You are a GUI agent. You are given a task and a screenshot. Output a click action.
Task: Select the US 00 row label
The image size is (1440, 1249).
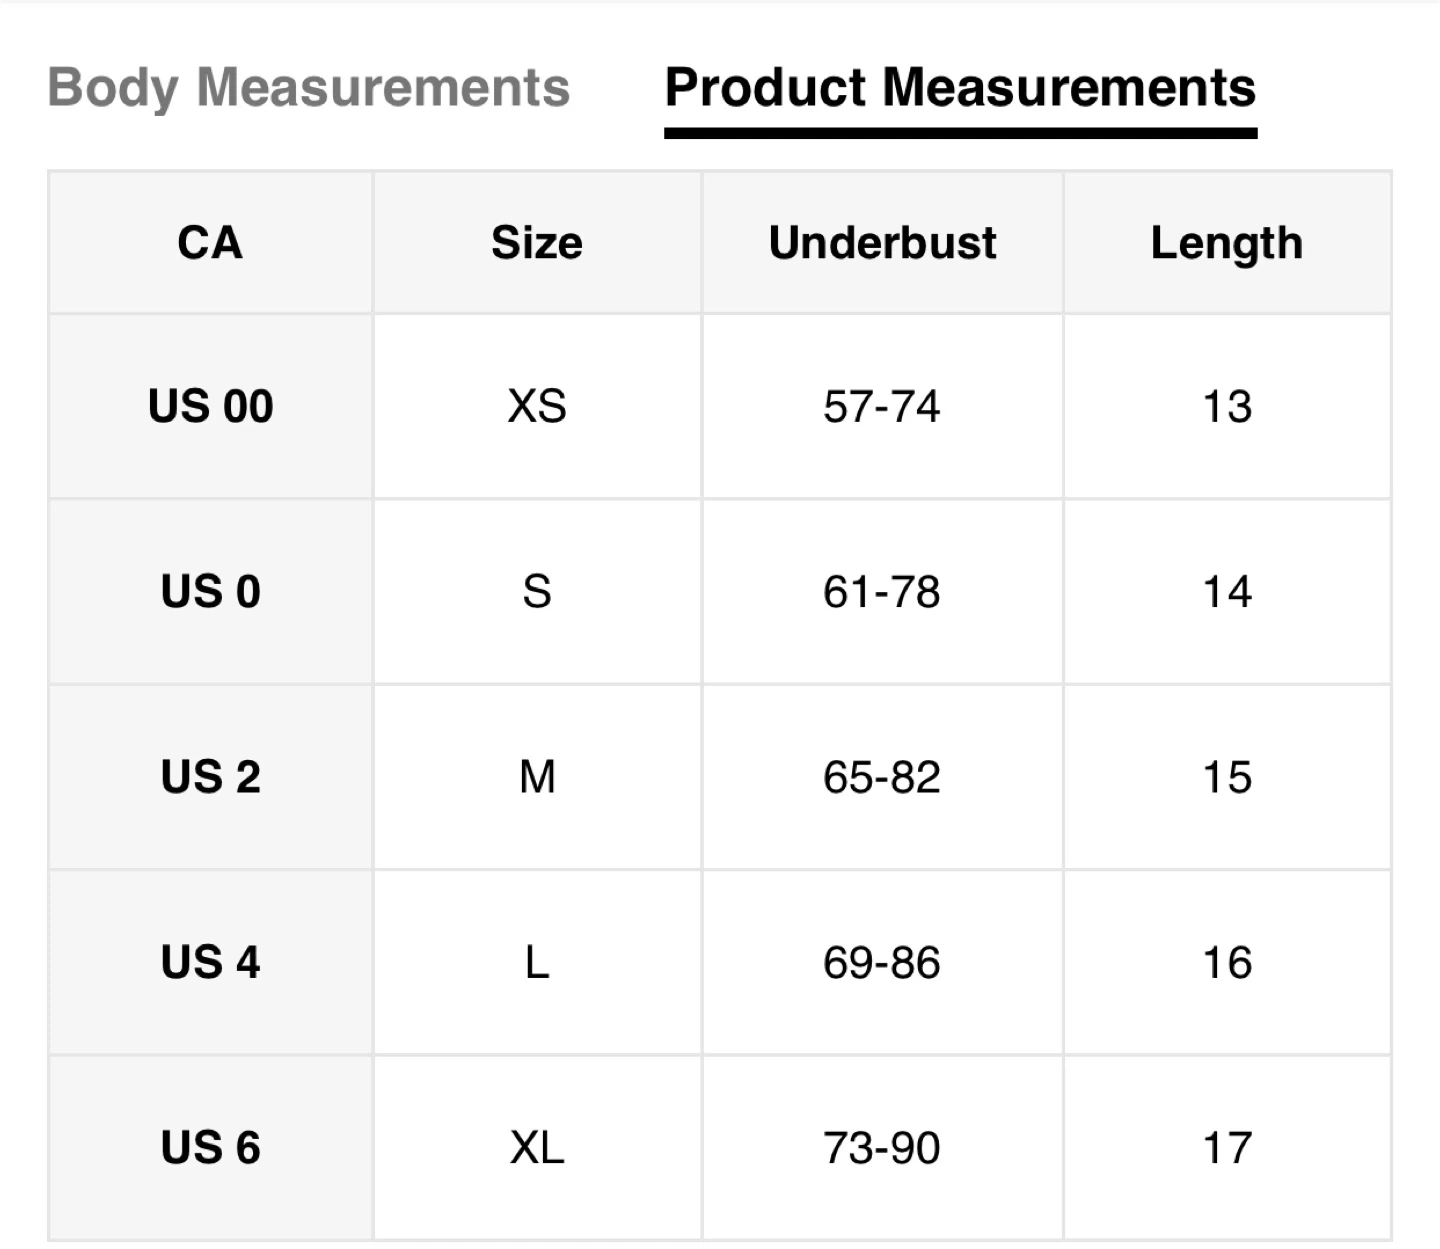[210, 406]
